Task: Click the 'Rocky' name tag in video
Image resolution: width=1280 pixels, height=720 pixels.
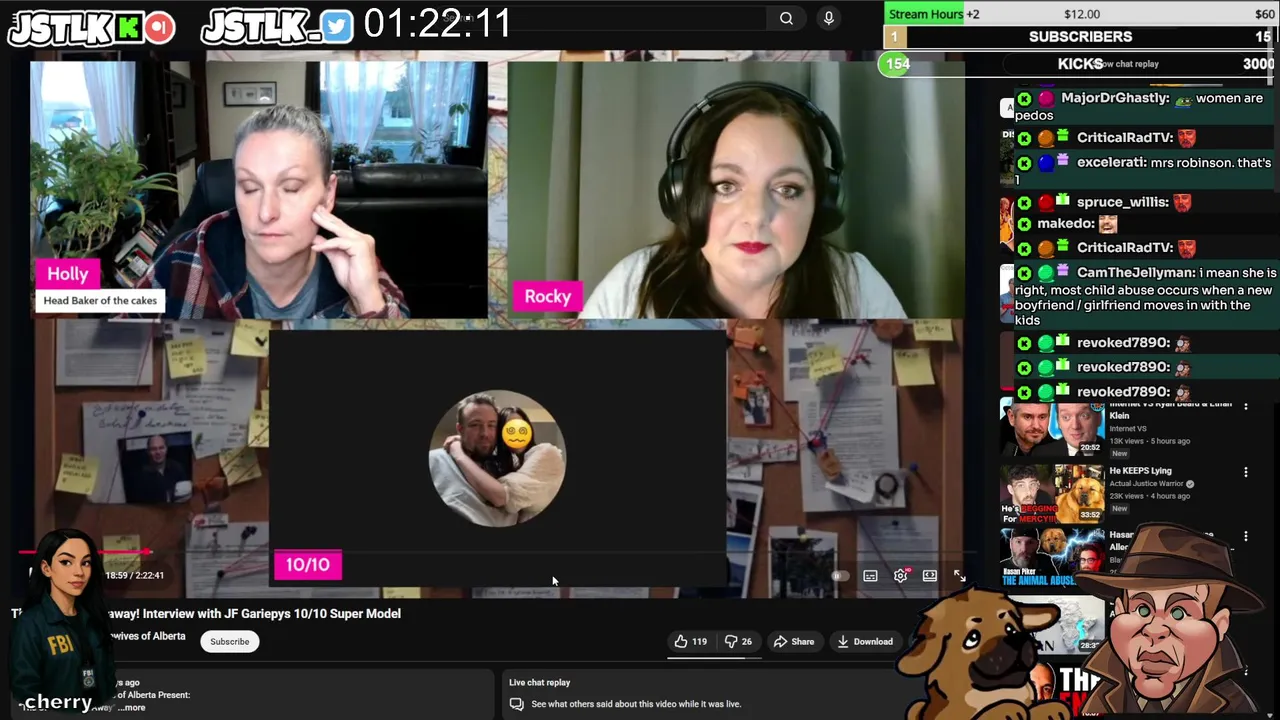Action: coord(548,296)
